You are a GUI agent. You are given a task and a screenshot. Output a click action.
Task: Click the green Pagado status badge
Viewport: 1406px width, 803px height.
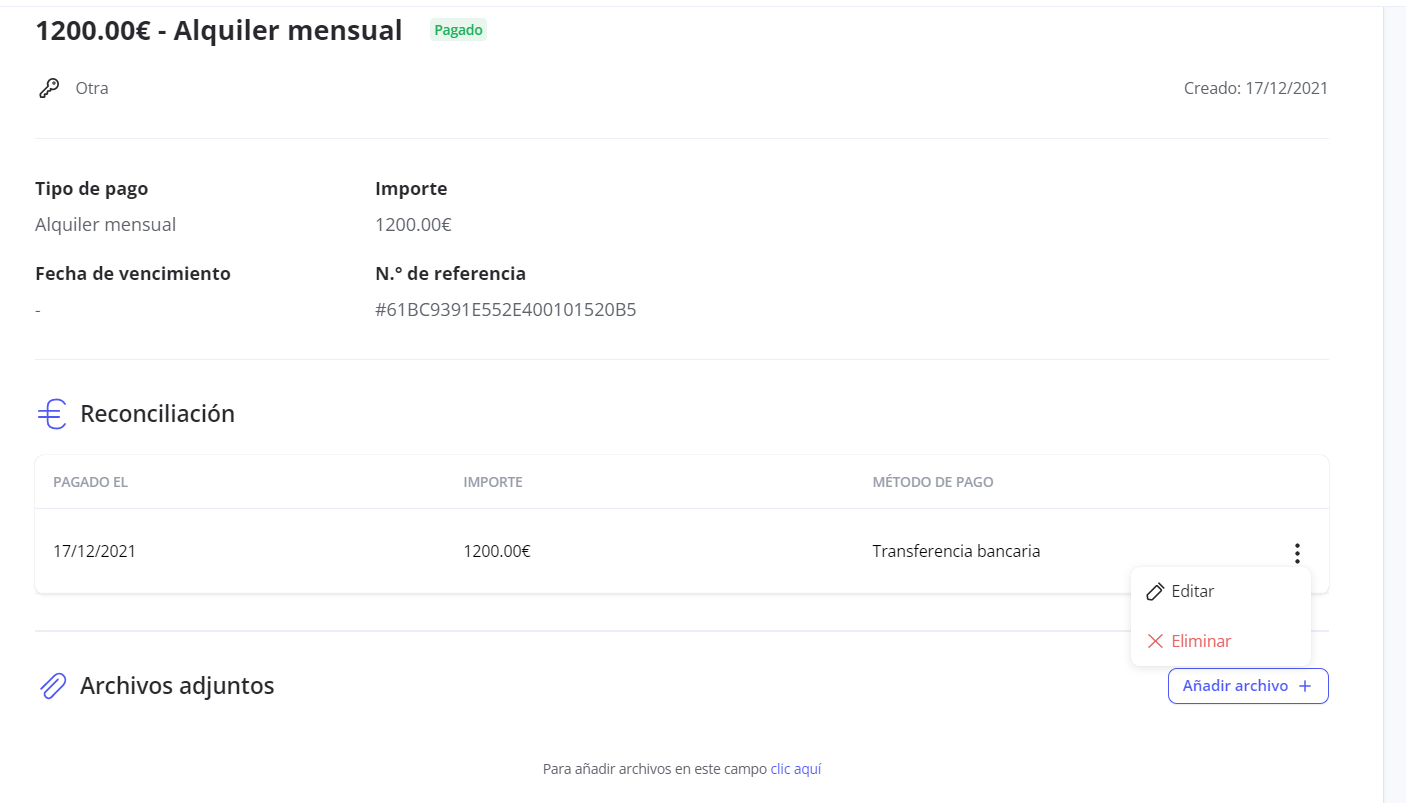point(458,30)
